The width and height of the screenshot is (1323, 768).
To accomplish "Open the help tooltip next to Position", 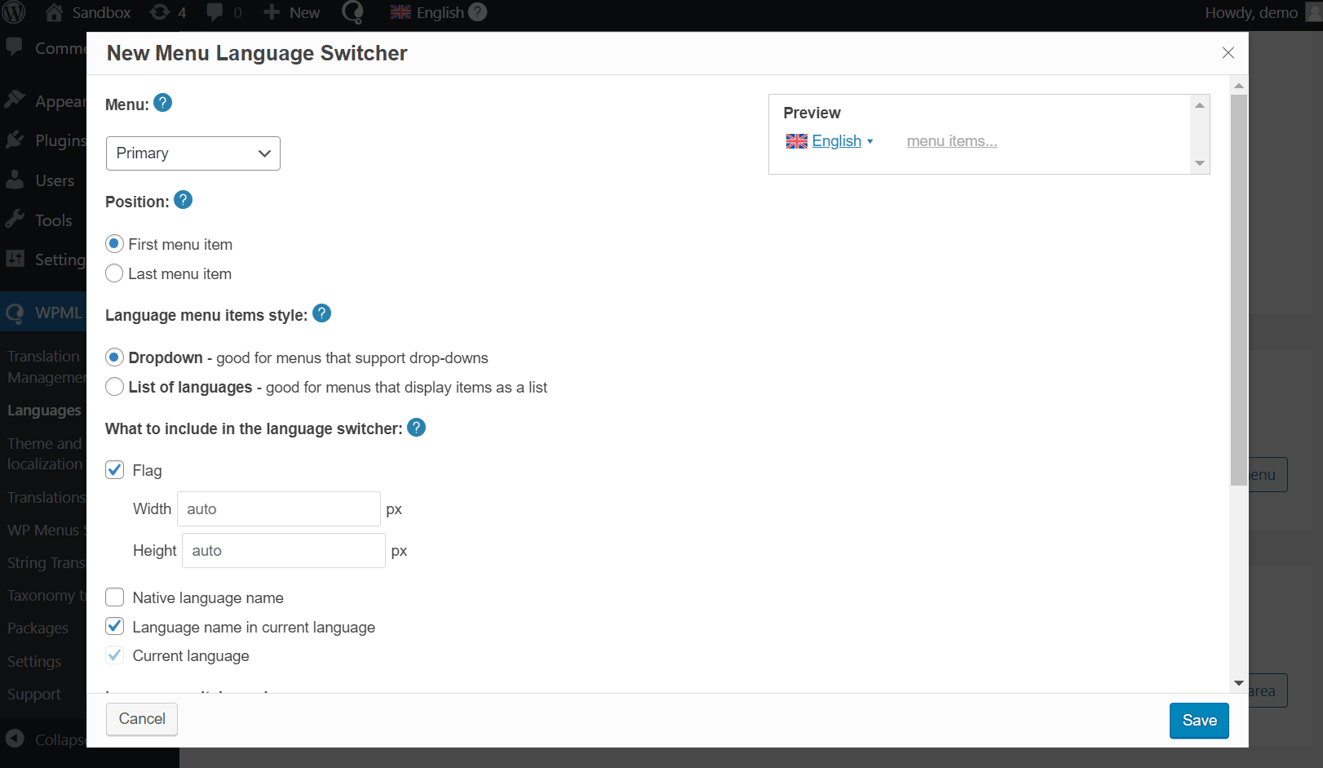I will [x=183, y=200].
